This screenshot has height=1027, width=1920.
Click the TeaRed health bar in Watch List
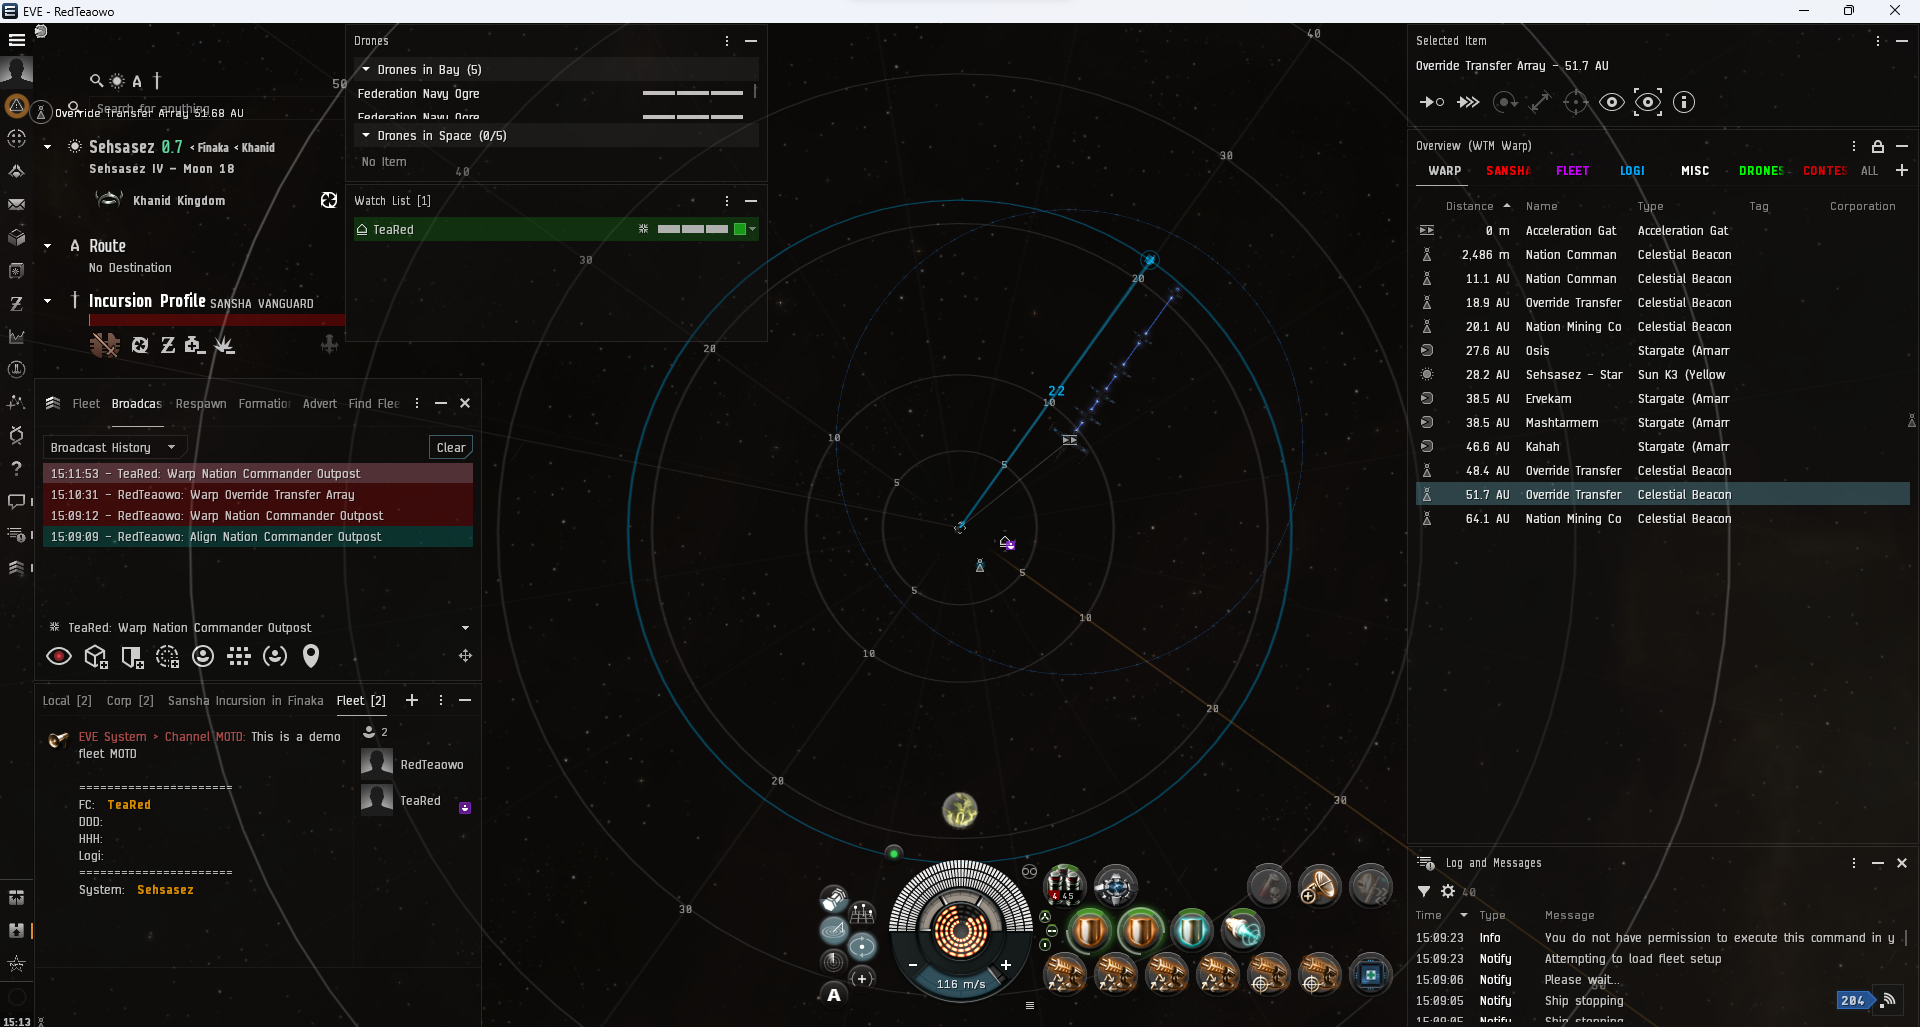click(x=693, y=229)
